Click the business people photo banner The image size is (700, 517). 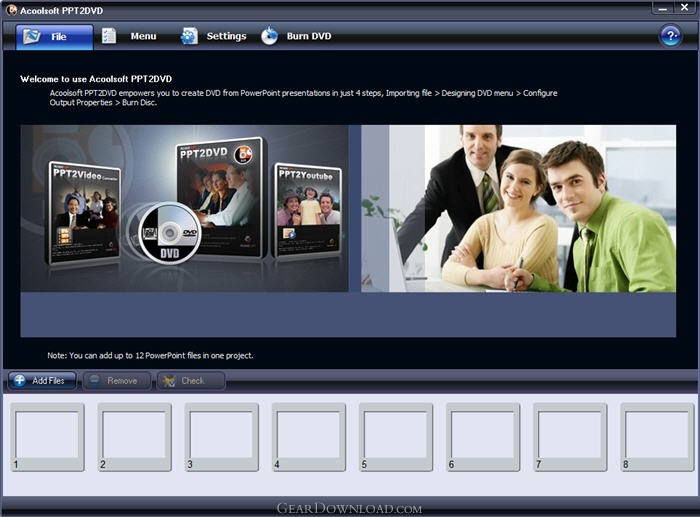tap(518, 208)
